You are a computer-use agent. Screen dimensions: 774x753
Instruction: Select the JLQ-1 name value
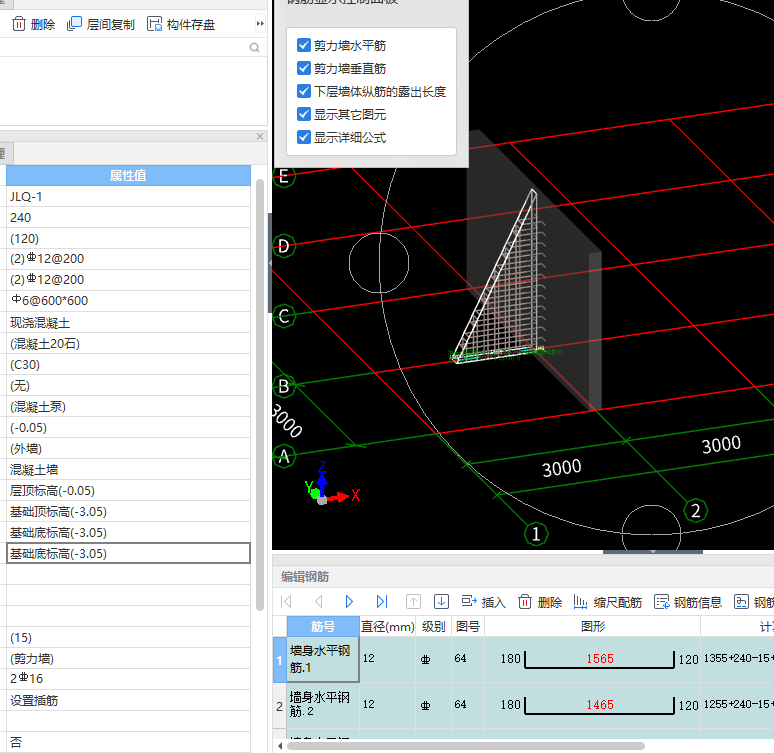point(128,197)
